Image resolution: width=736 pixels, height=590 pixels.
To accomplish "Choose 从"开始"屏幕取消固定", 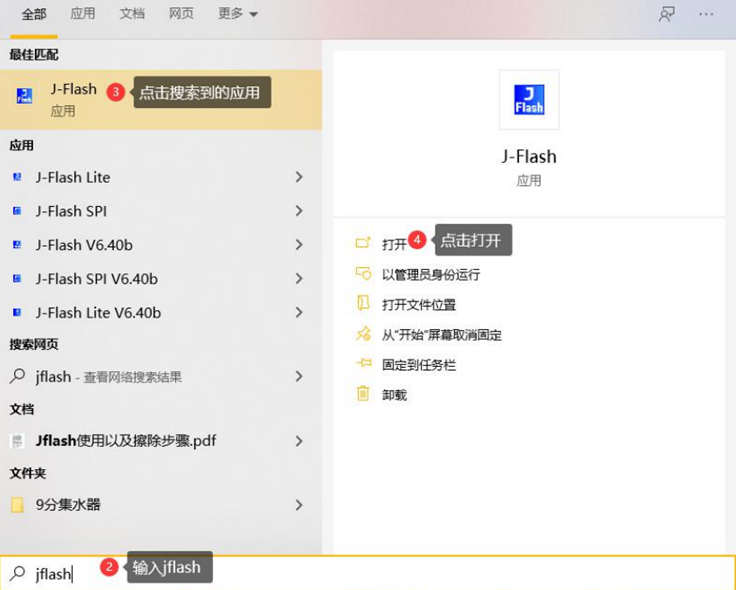I will point(442,335).
